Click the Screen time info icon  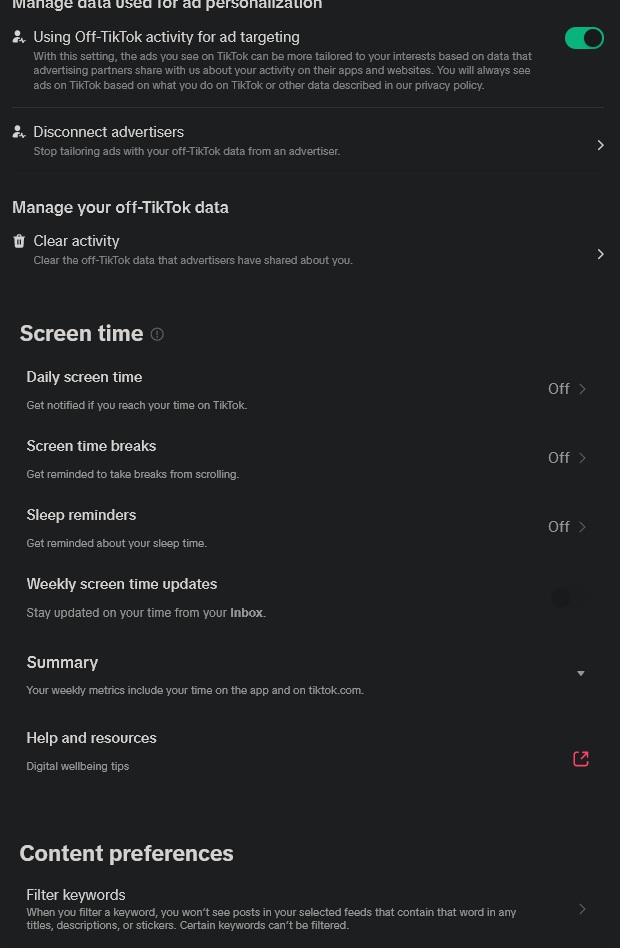click(x=157, y=335)
